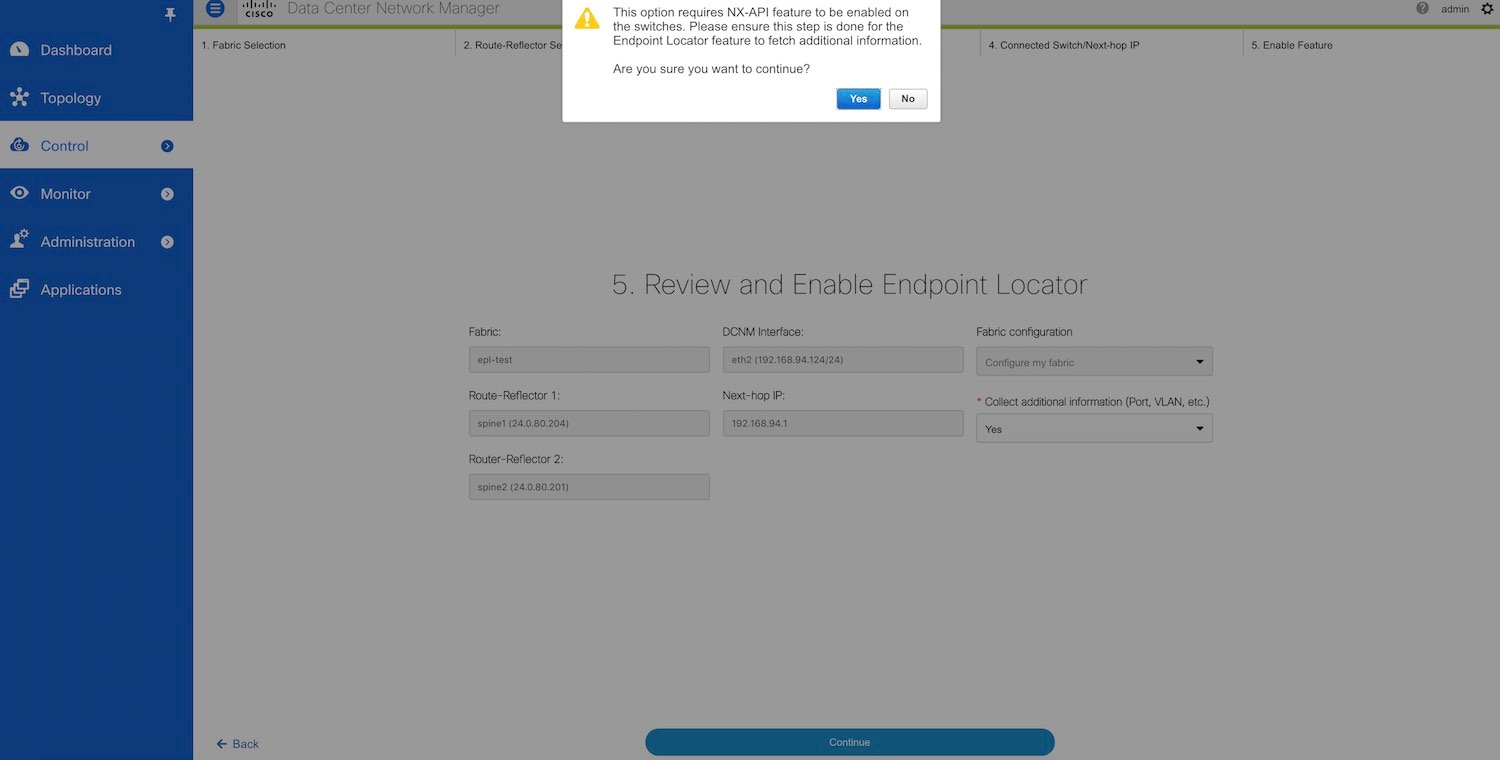
Task: Click the Control cloud icon
Action: 19,145
